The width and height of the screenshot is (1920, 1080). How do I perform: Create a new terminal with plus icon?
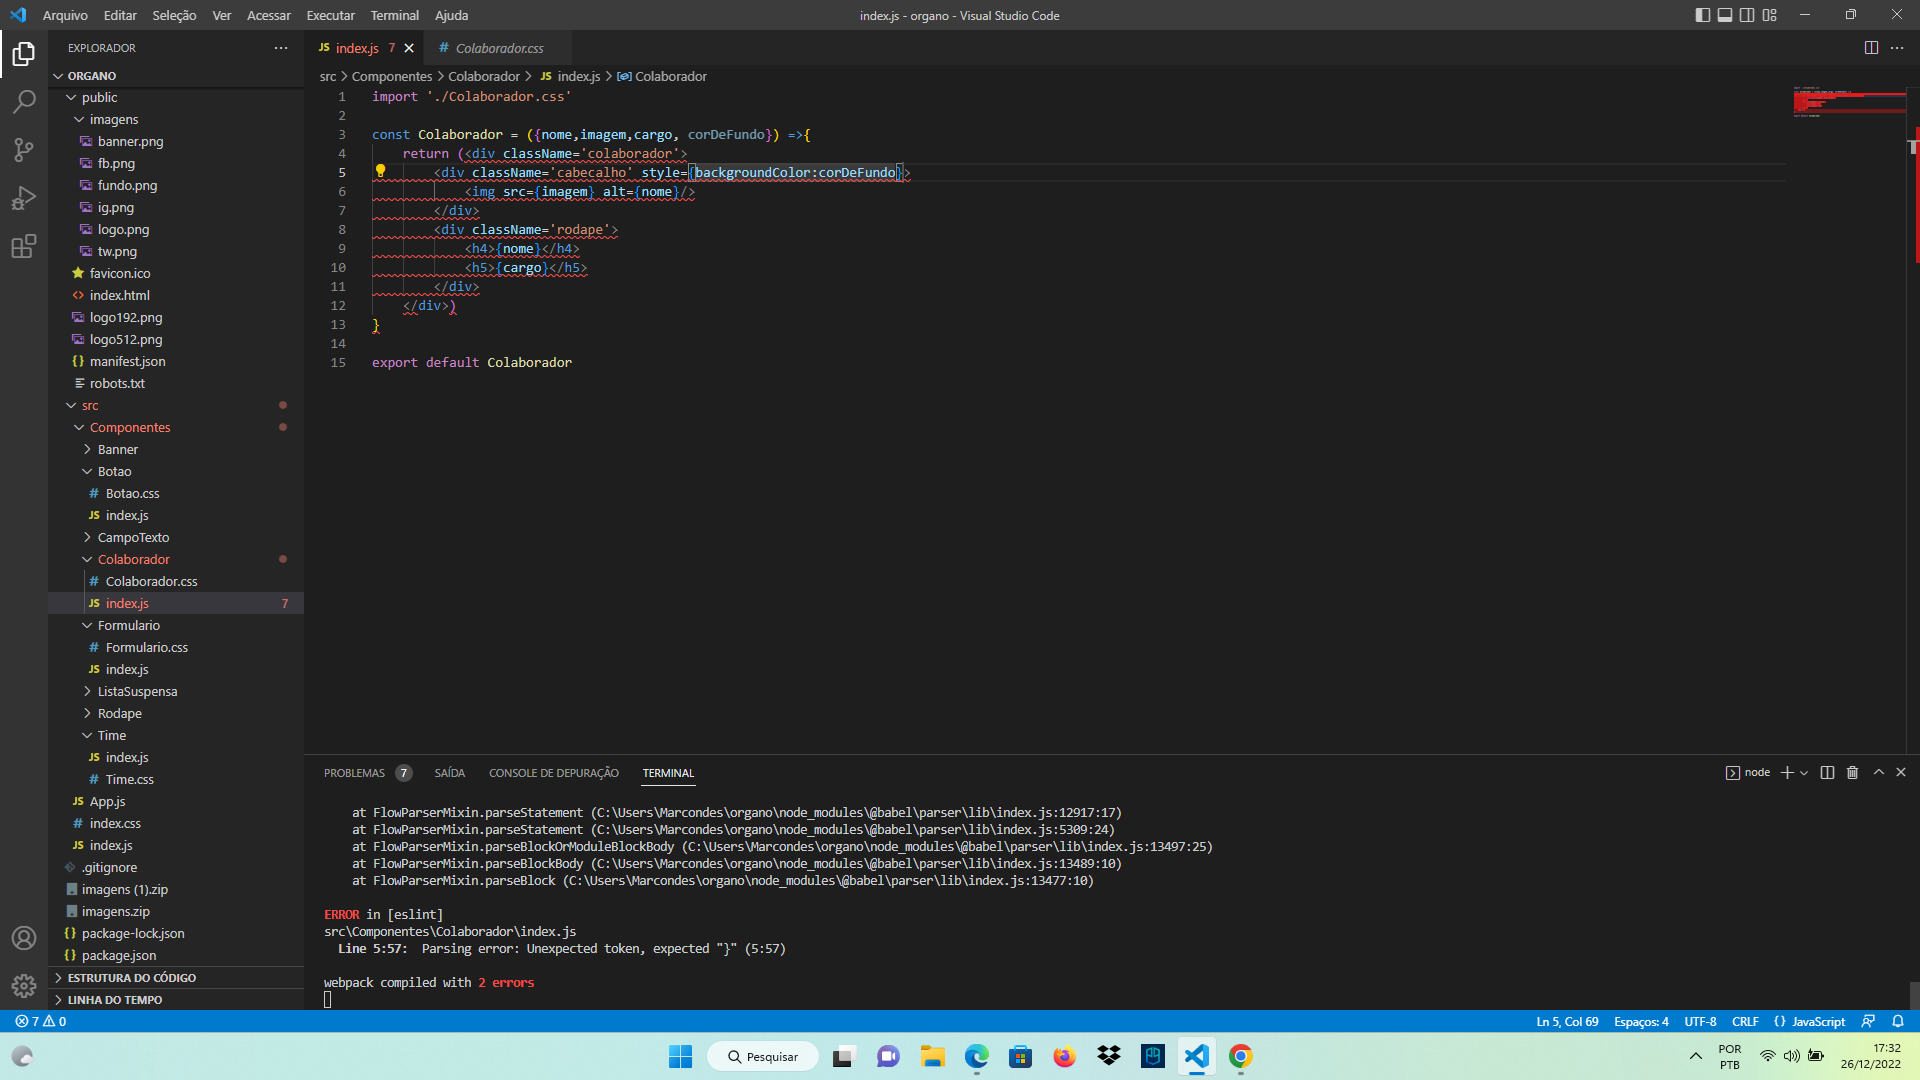tap(1787, 773)
